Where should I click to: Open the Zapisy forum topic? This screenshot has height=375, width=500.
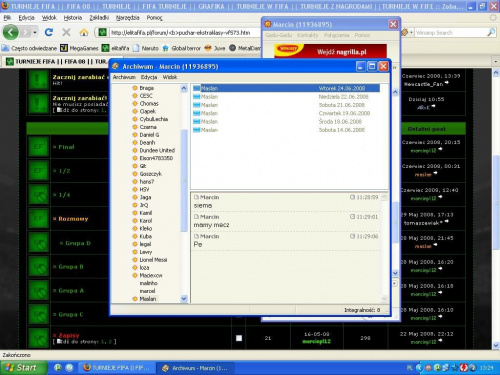pos(69,335)
